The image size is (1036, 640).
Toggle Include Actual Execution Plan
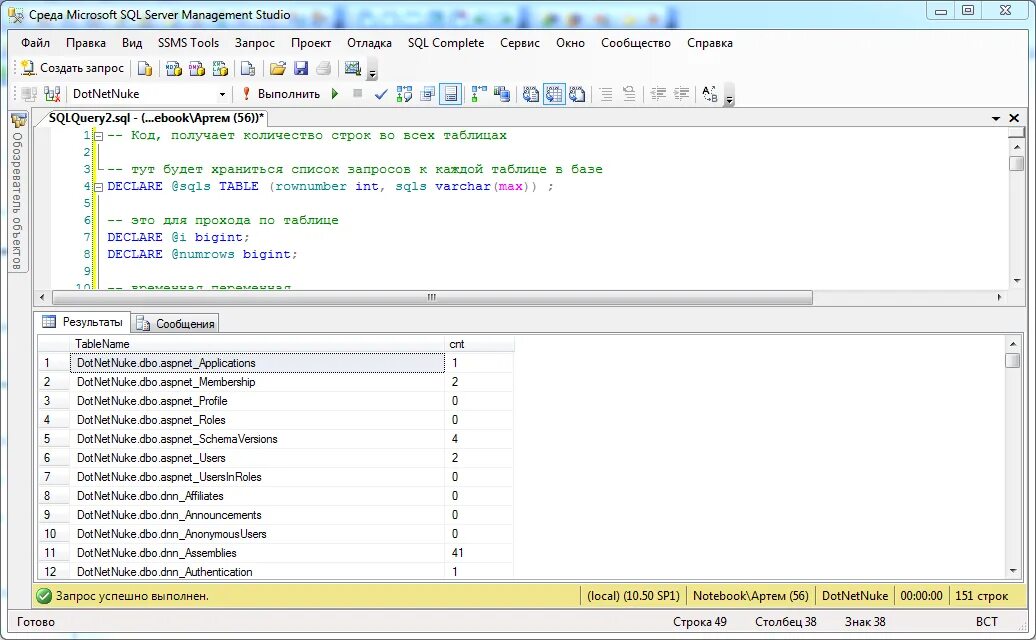[x=479, y=94]
